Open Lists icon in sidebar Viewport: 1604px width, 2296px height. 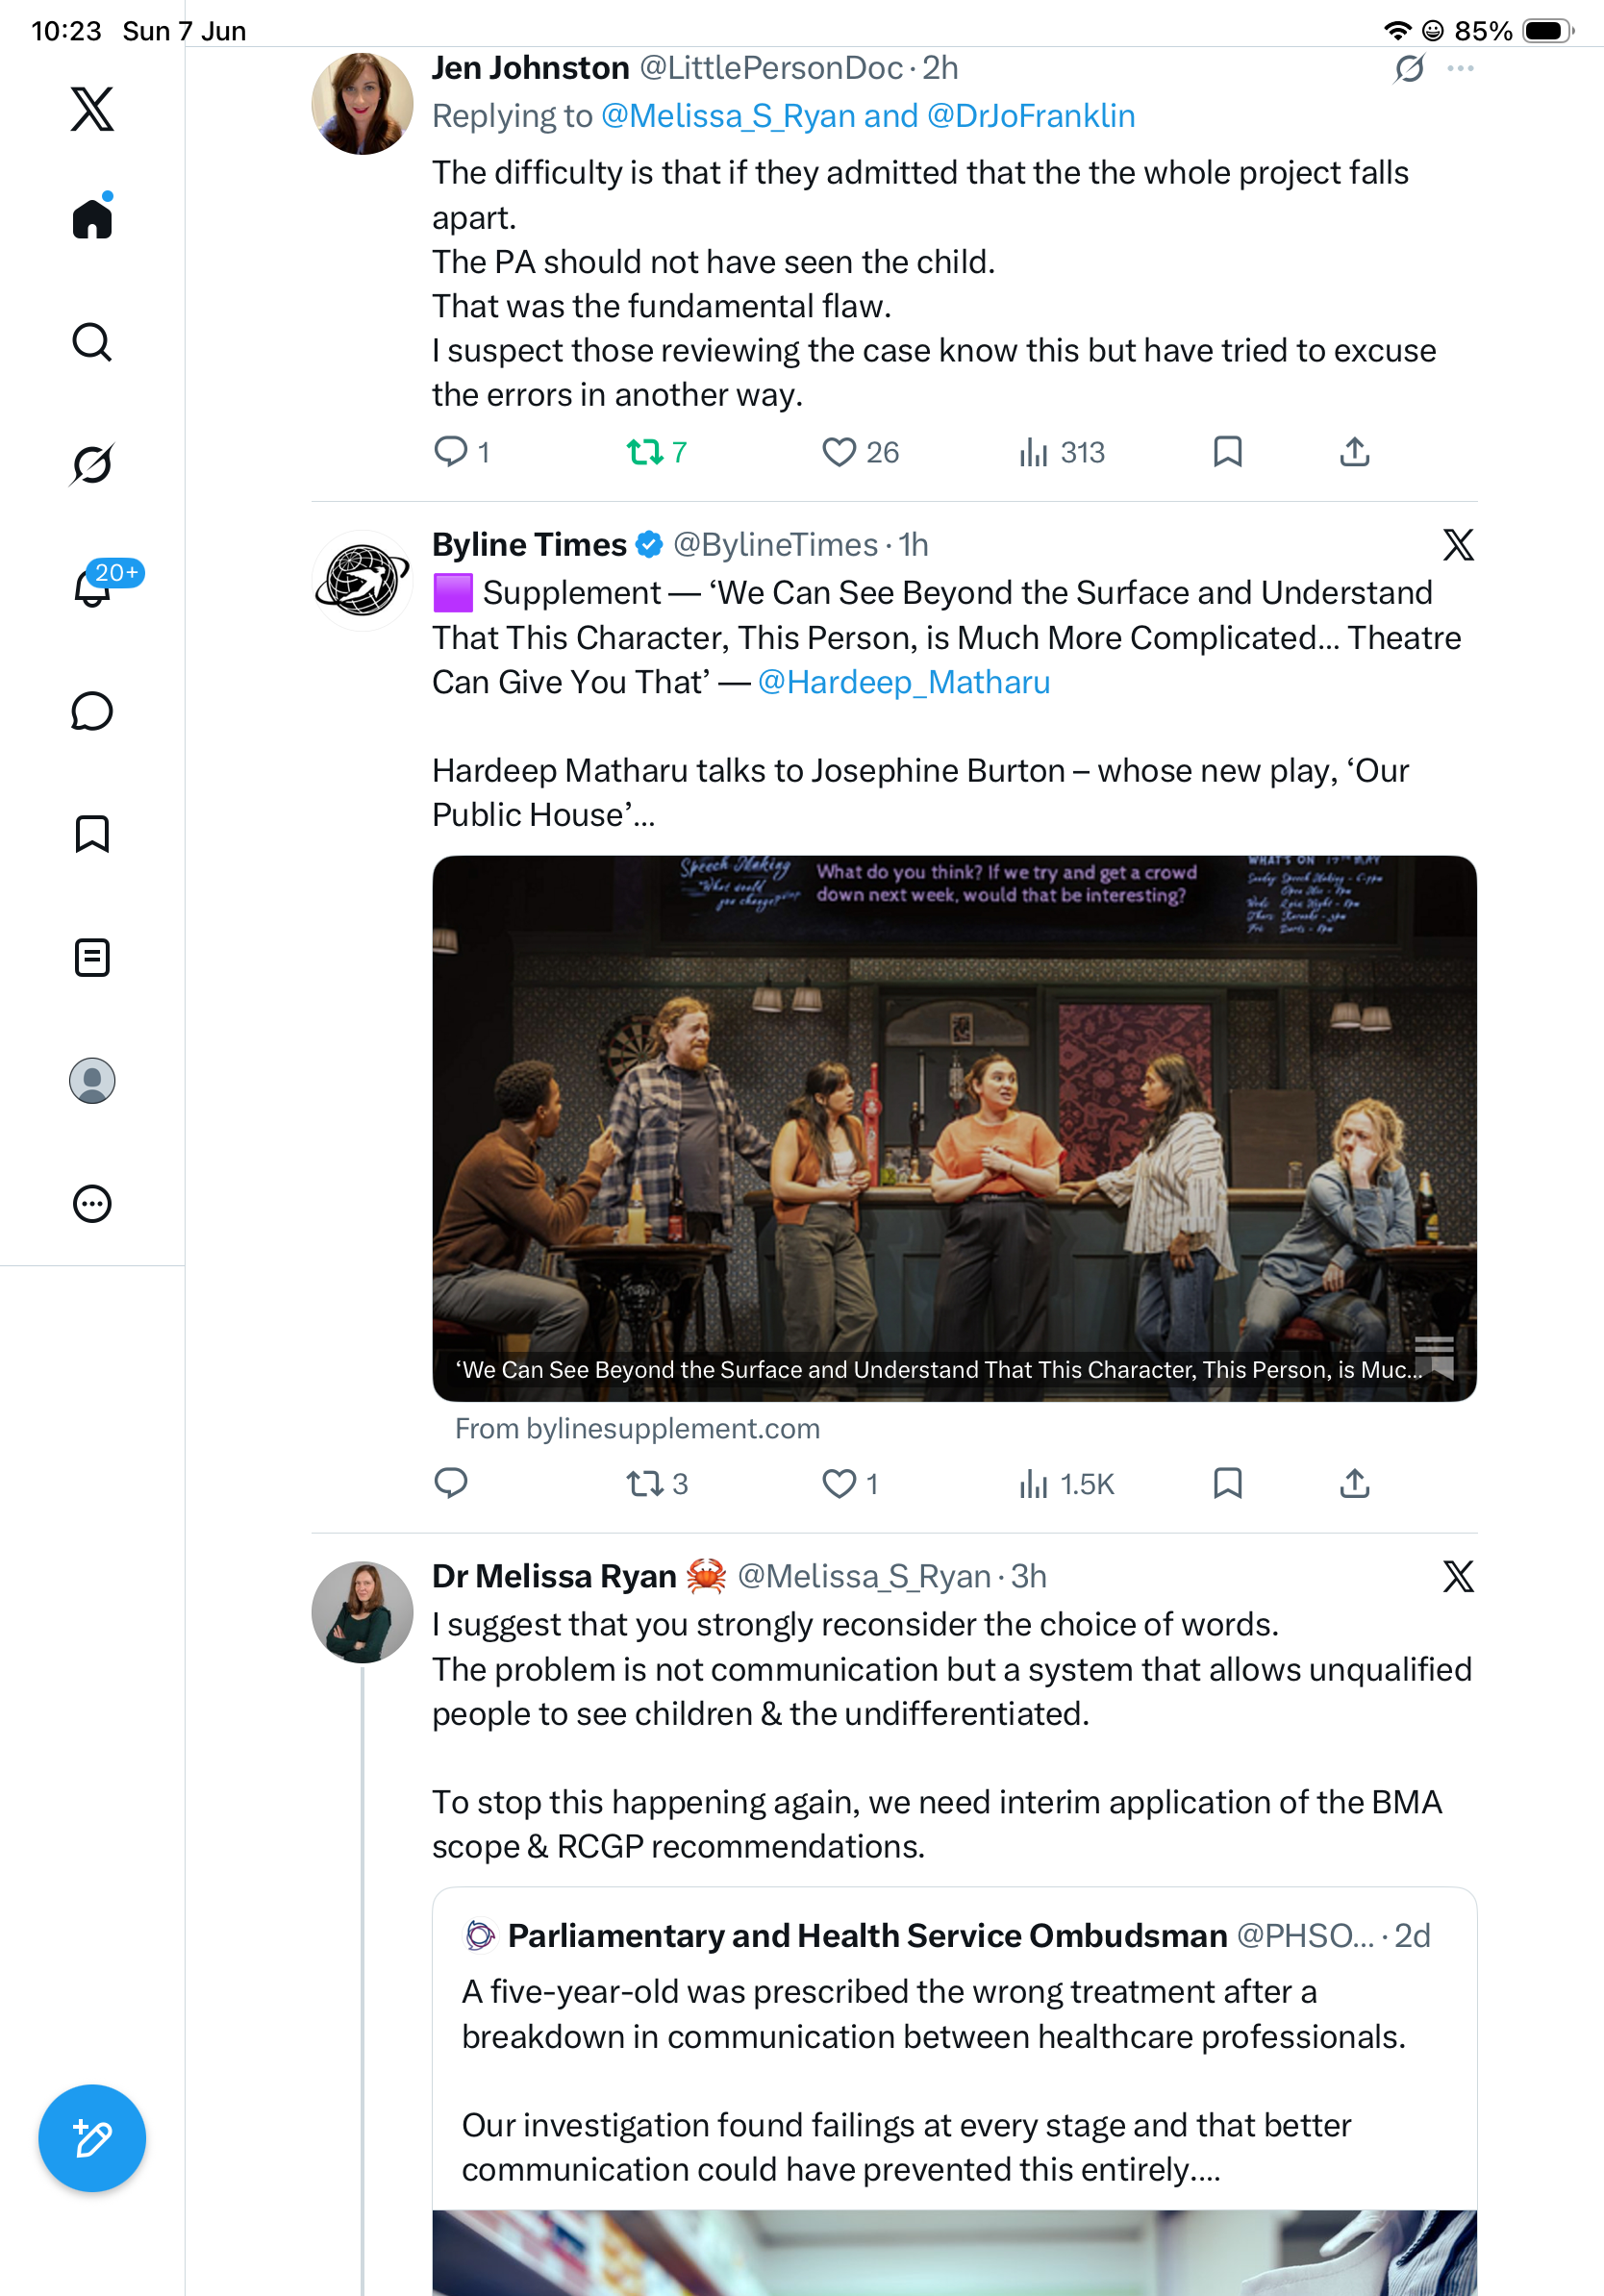point(92,958)
